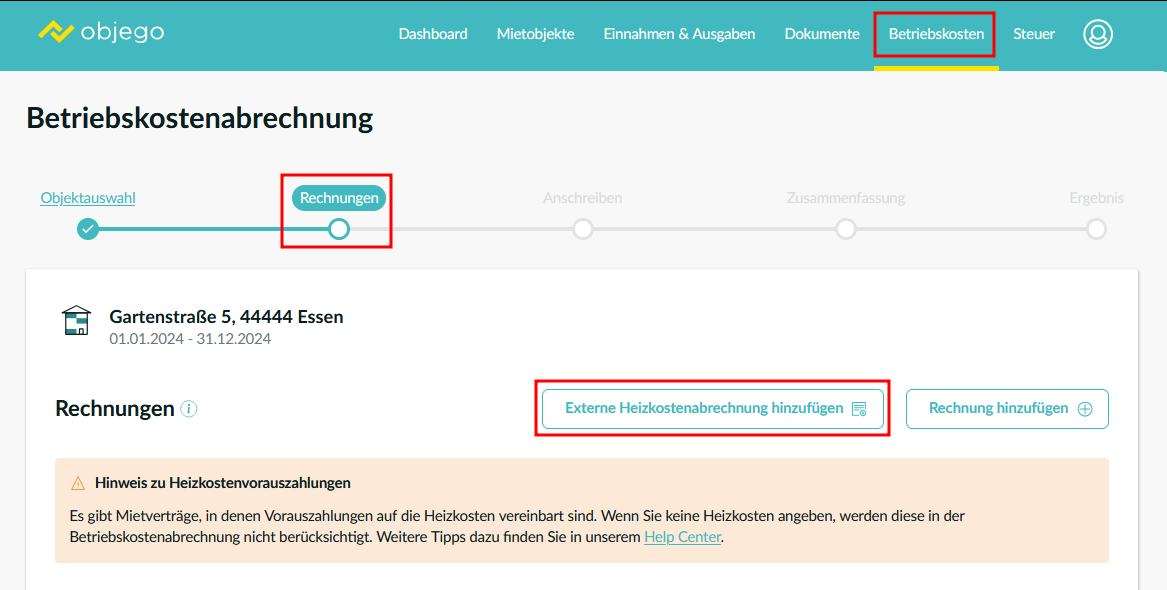Click the Rechnungen section heading
1167x590 pixels.
pos(115,408)
